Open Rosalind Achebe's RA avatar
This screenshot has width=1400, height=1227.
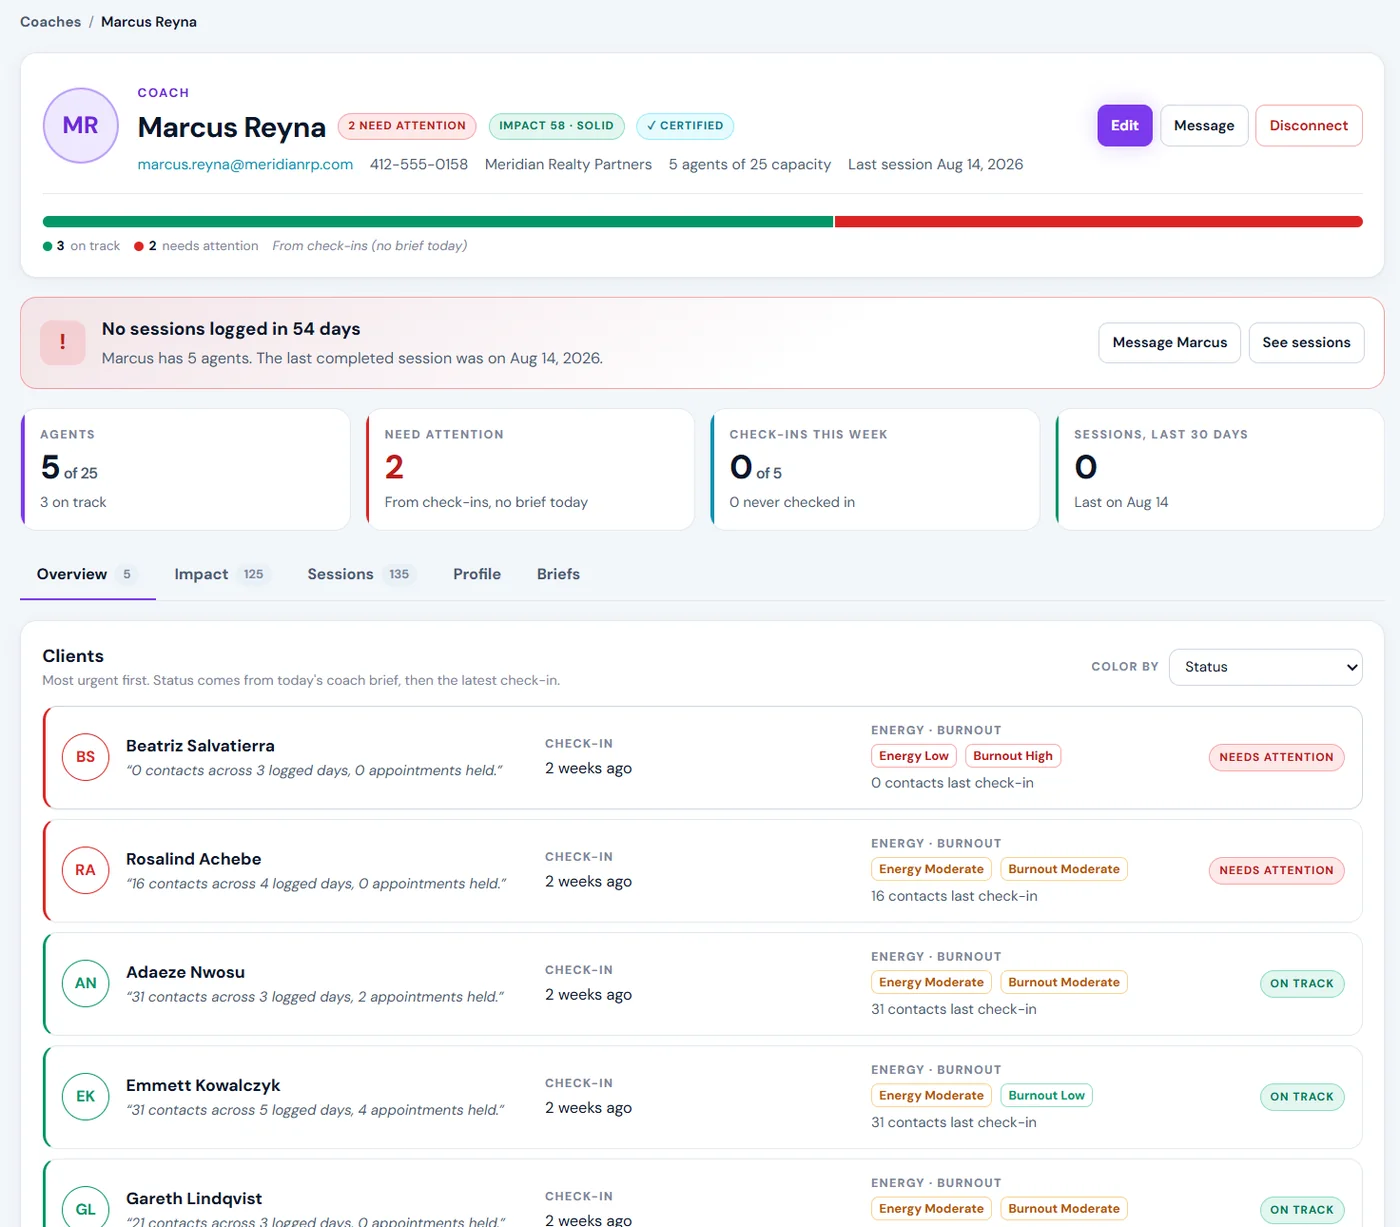(x=85, y=870)
